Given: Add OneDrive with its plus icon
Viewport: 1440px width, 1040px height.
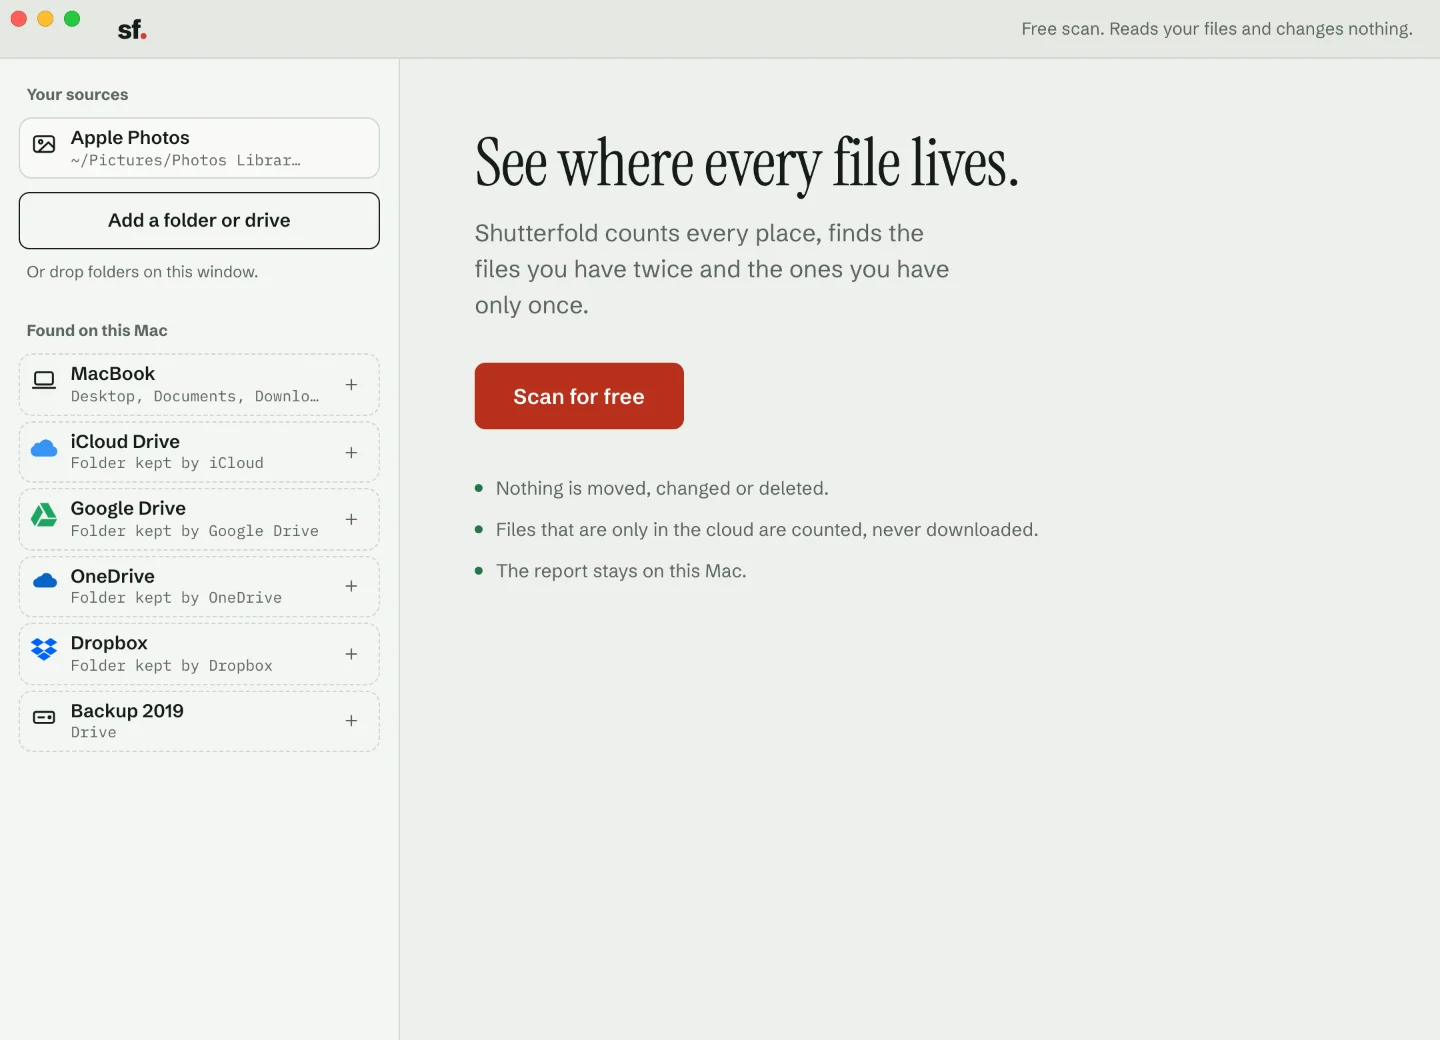Looking at the screenshot, I should coord(351,586).
